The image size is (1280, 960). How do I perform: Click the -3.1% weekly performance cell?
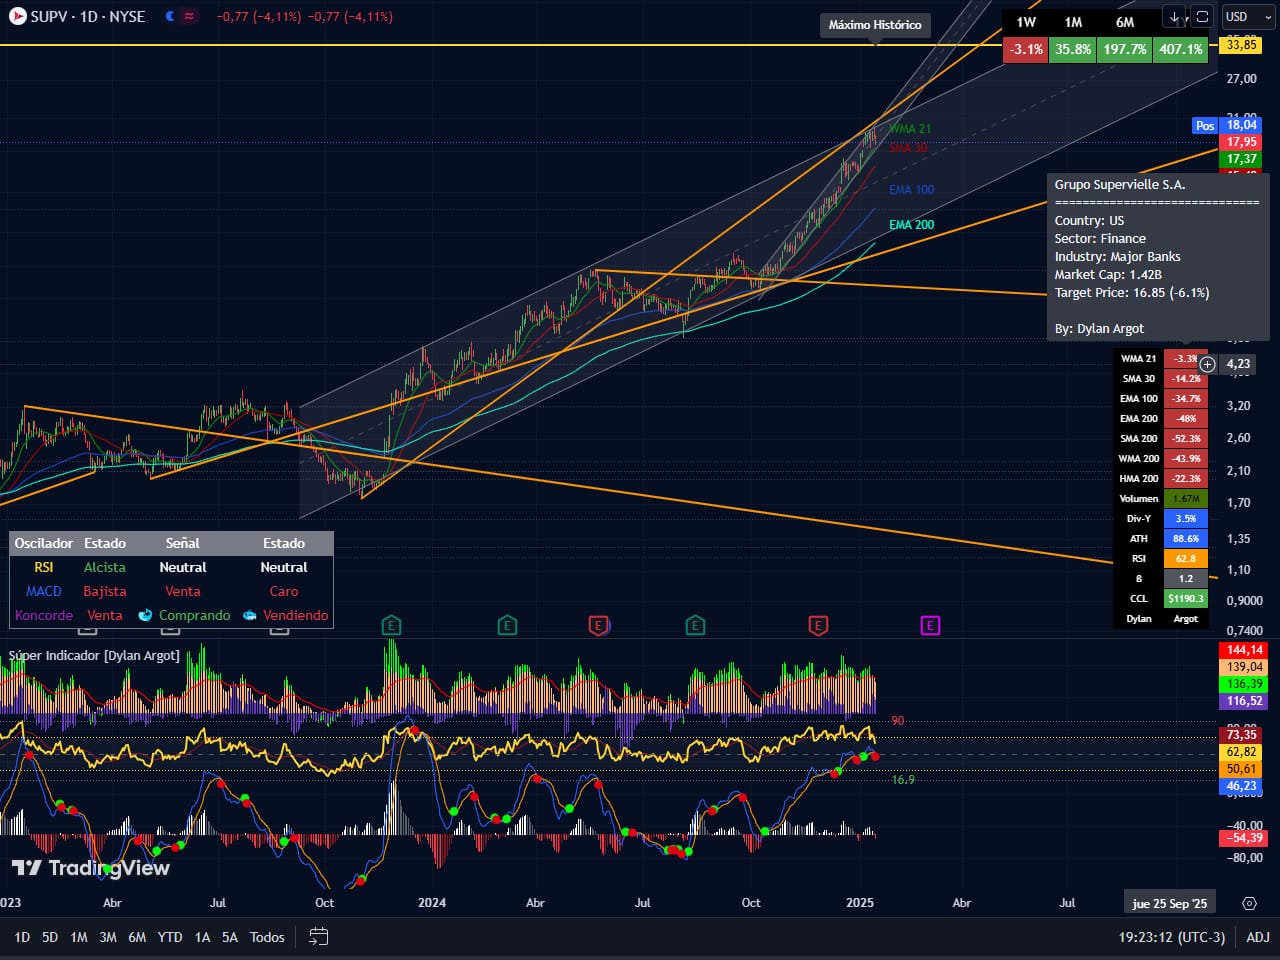(1026, 49)
